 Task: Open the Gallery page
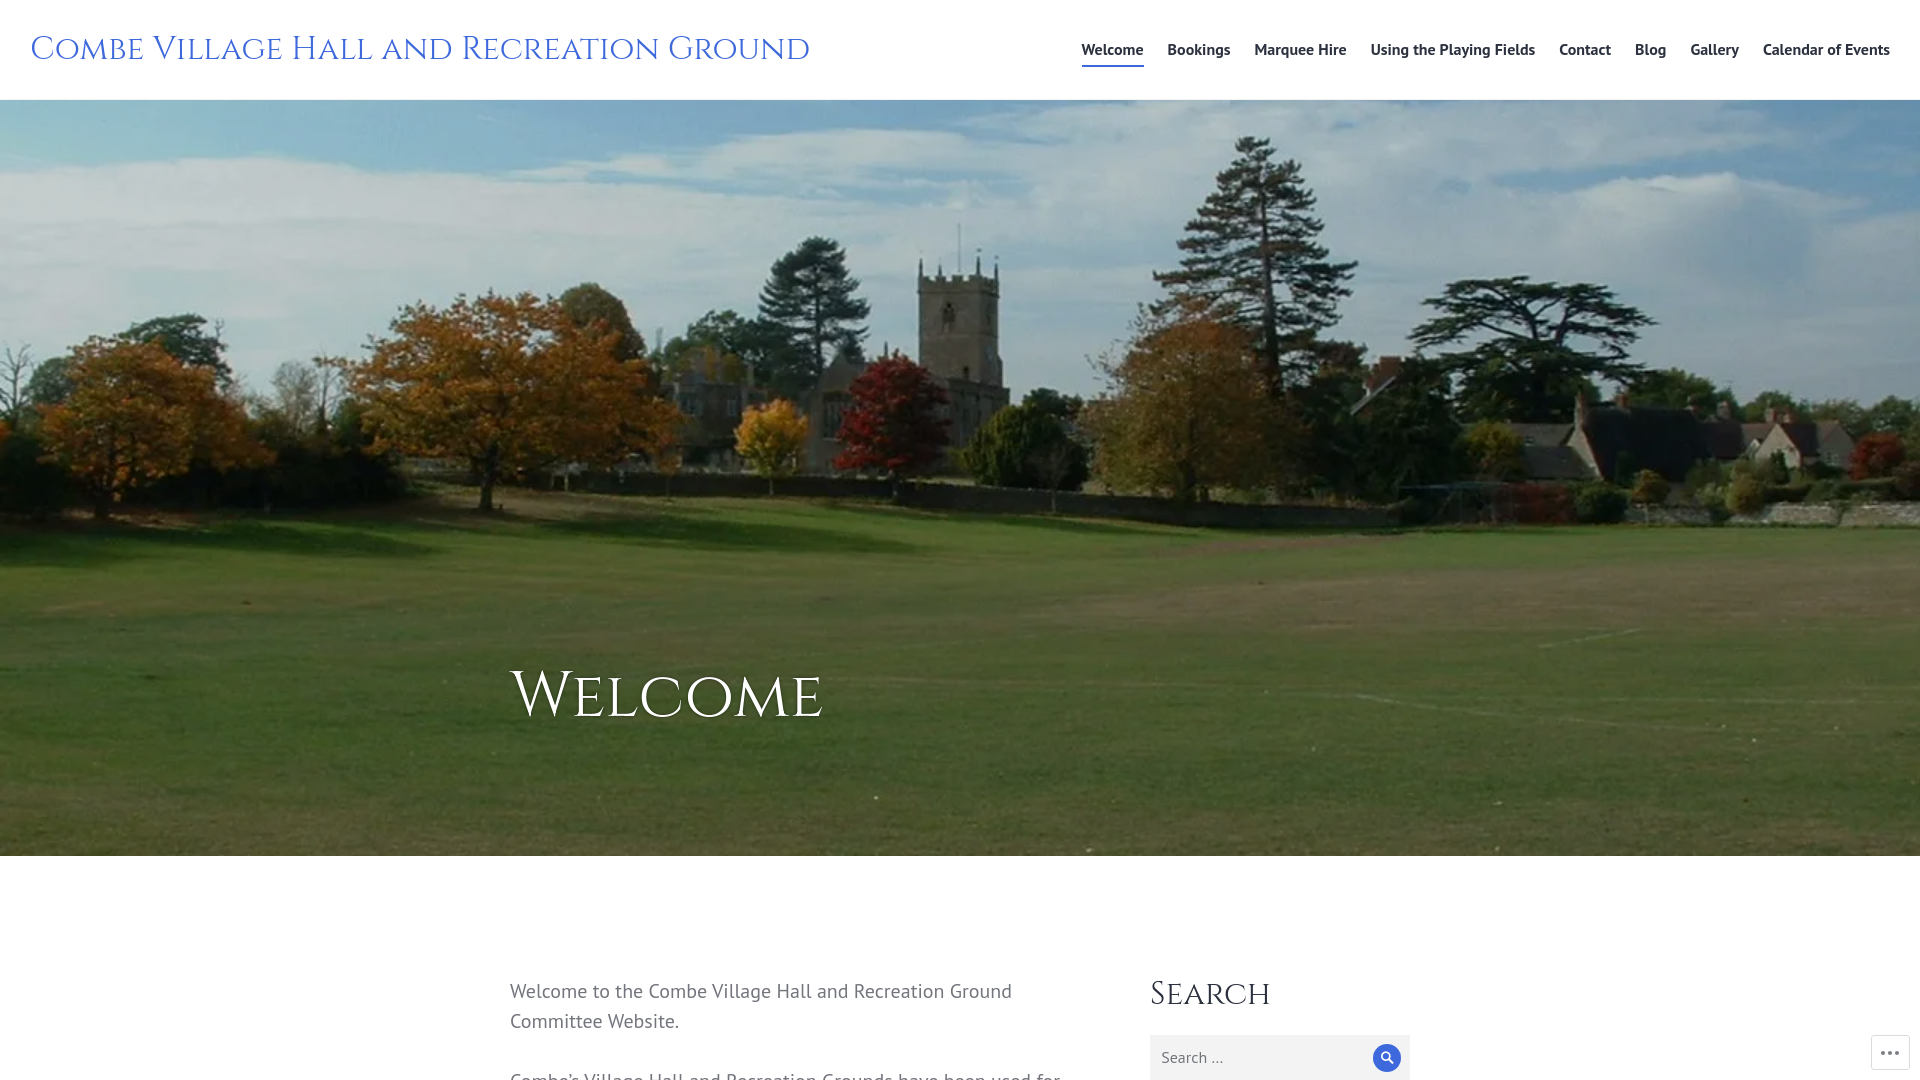(x=1714, y=50)
